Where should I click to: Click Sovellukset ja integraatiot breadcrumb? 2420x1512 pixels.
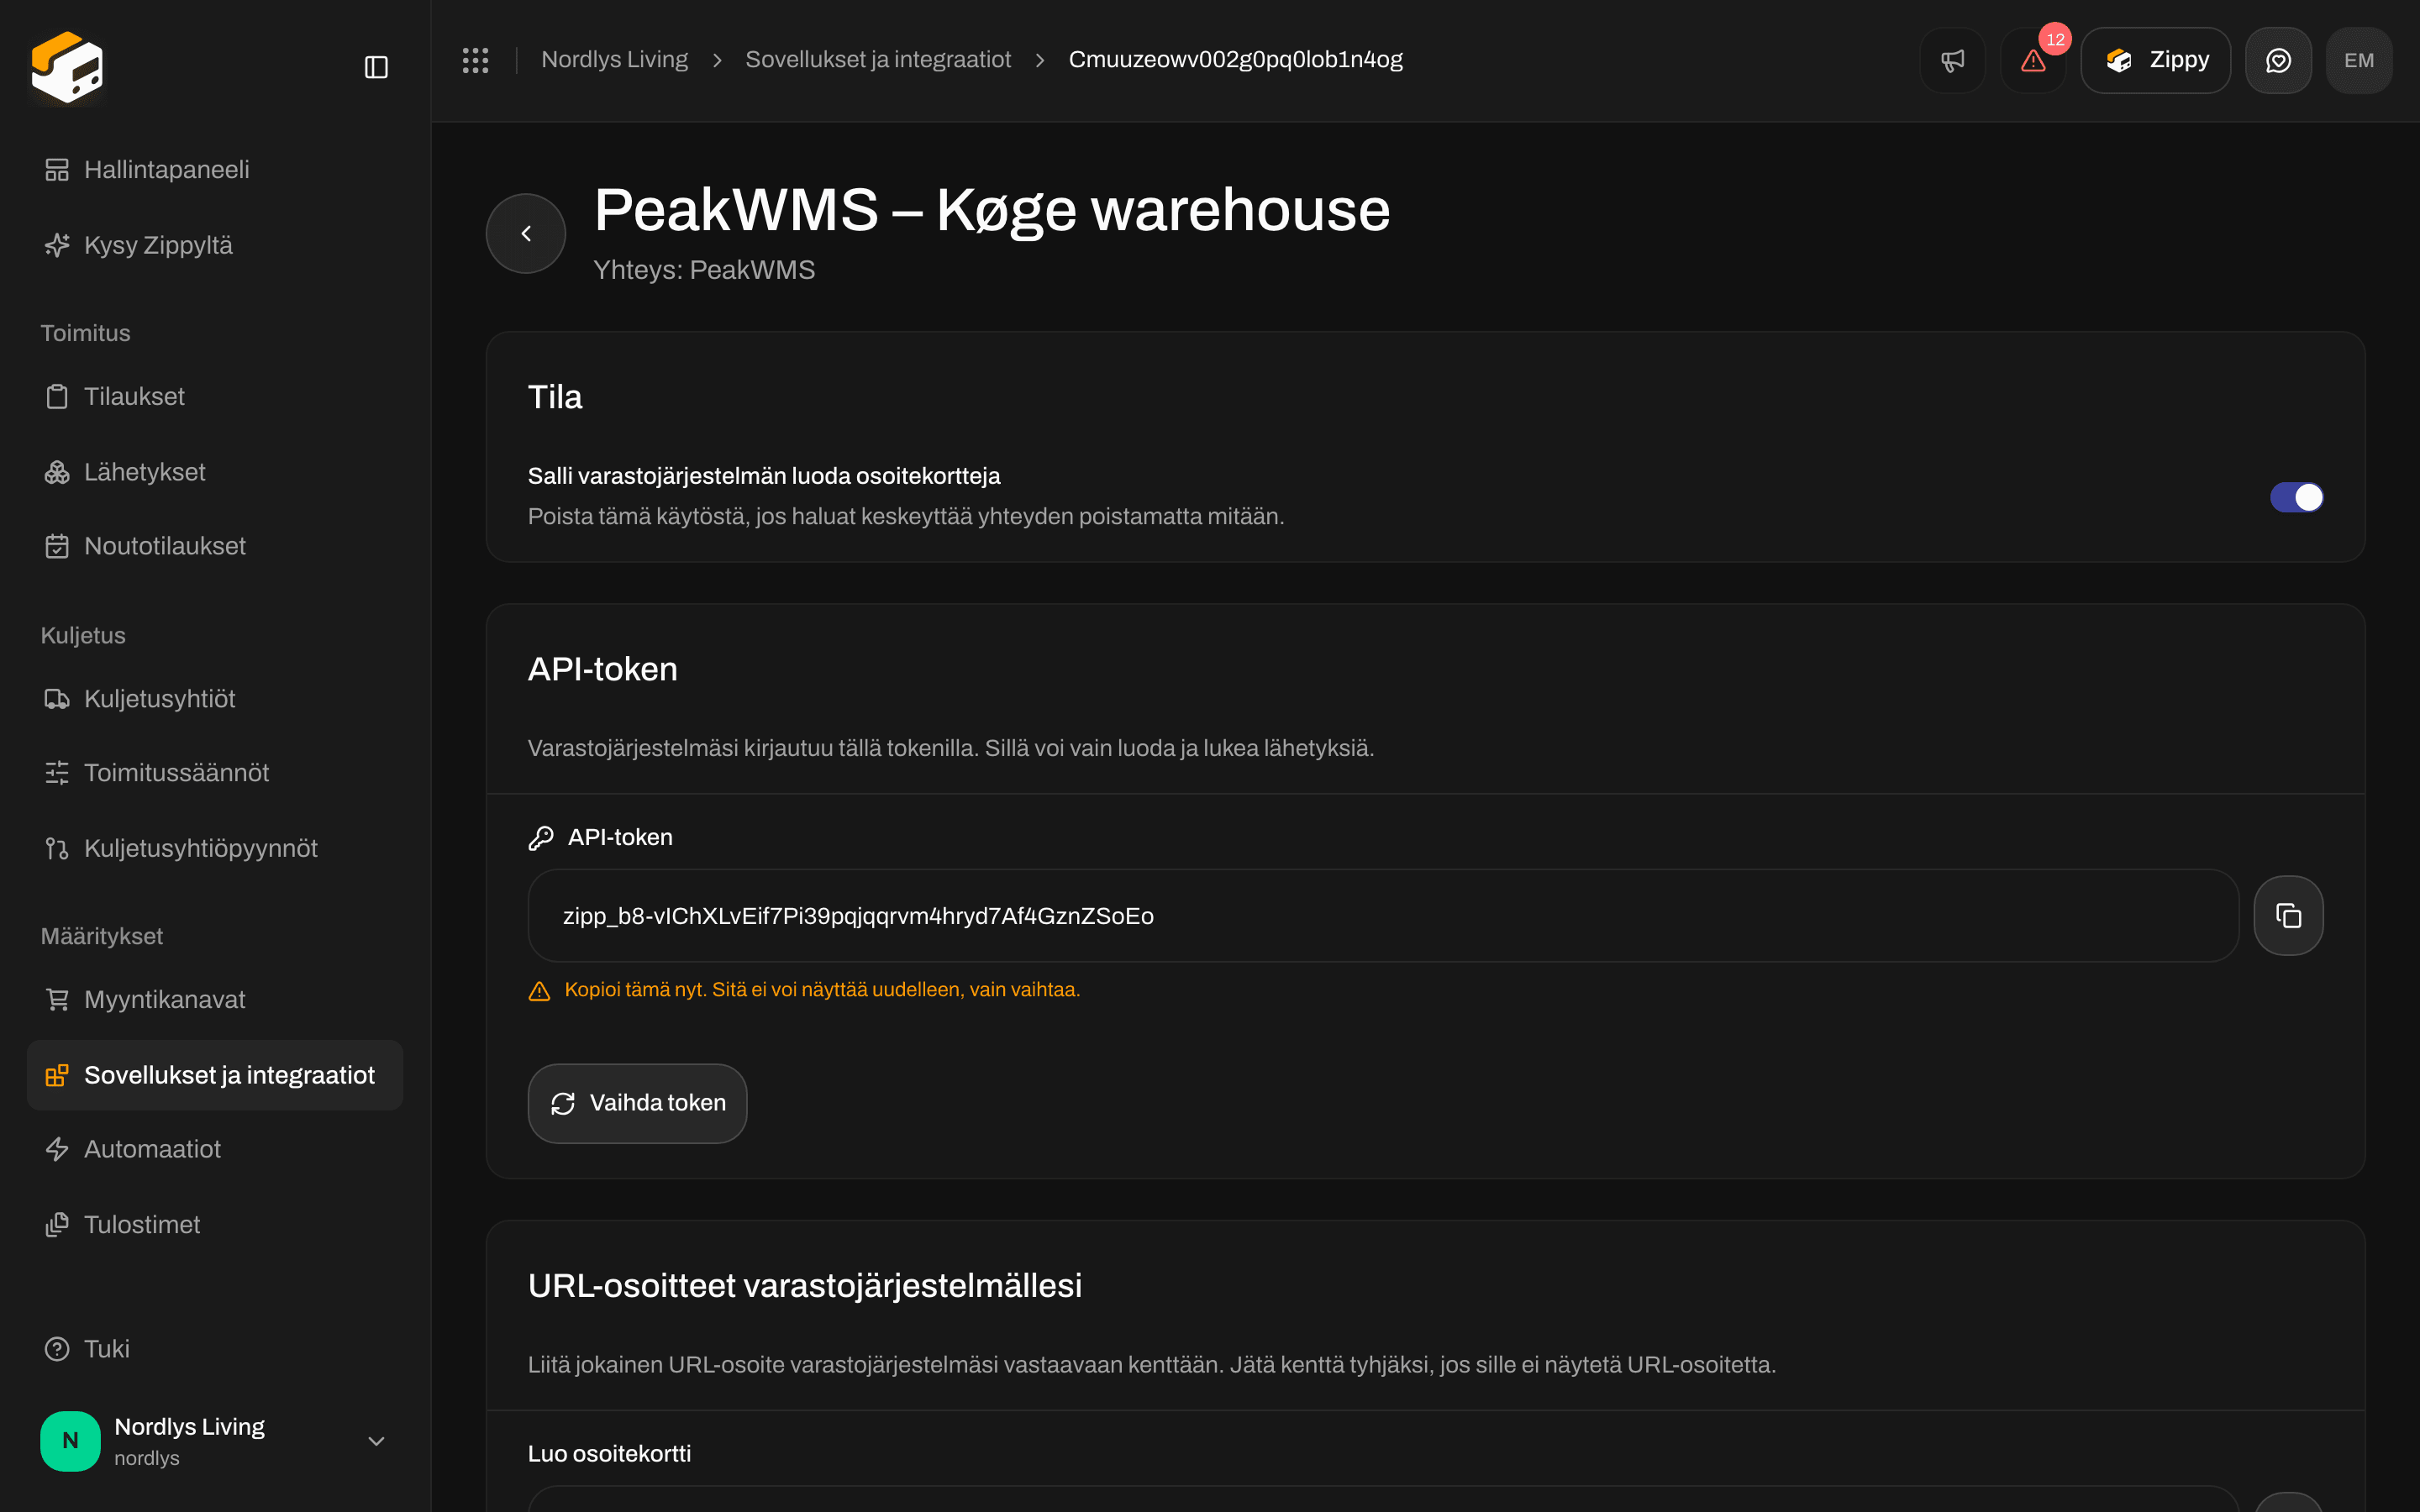click(x=878, y=60)
